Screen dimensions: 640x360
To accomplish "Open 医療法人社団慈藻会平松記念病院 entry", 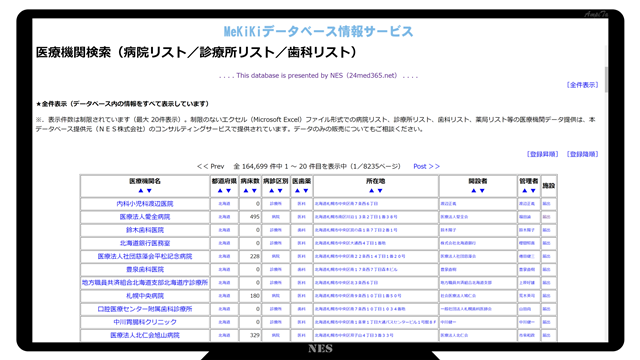I will [145, 256].
